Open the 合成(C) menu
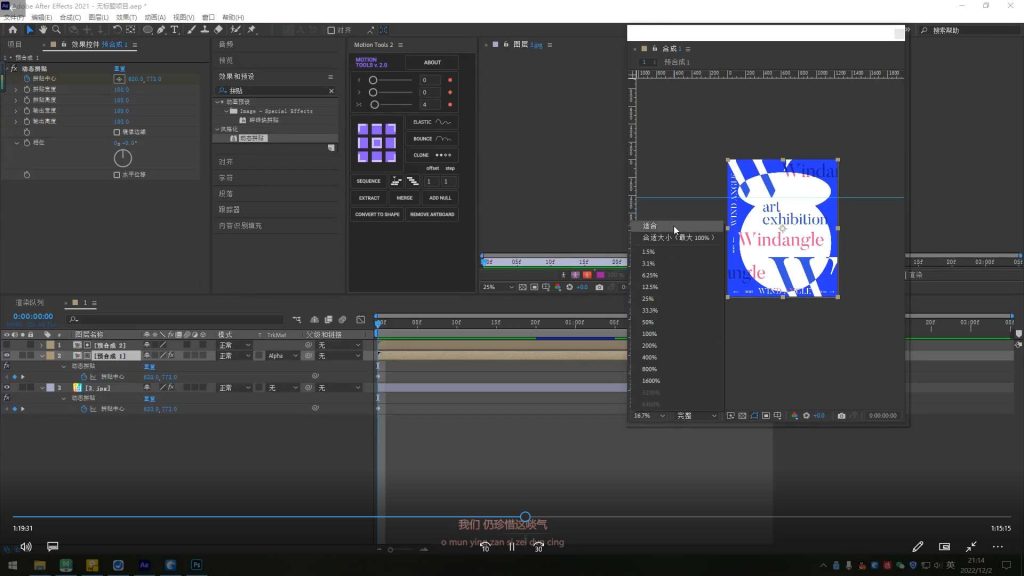This screenshot has width=1024, height=576. pos(70,17)
